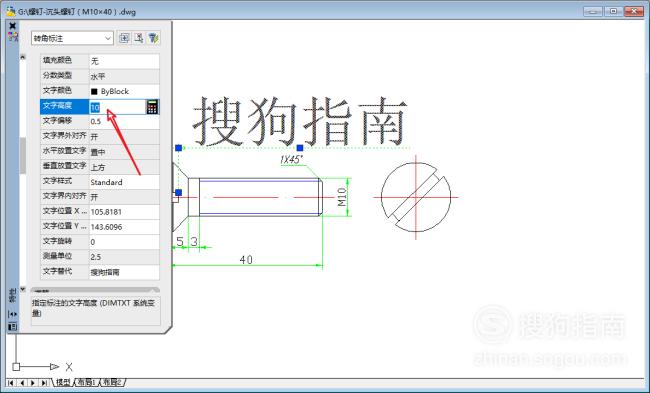Click the M10 dimension text
Screen dimensions: 650x393
342,197
